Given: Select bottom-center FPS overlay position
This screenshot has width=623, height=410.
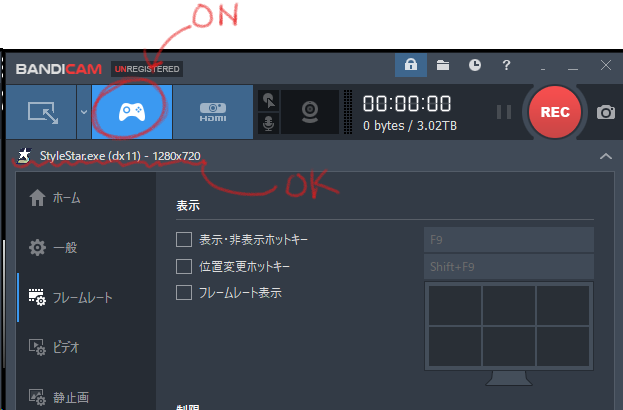Looking at the screenshot, I should click(509, 346).
